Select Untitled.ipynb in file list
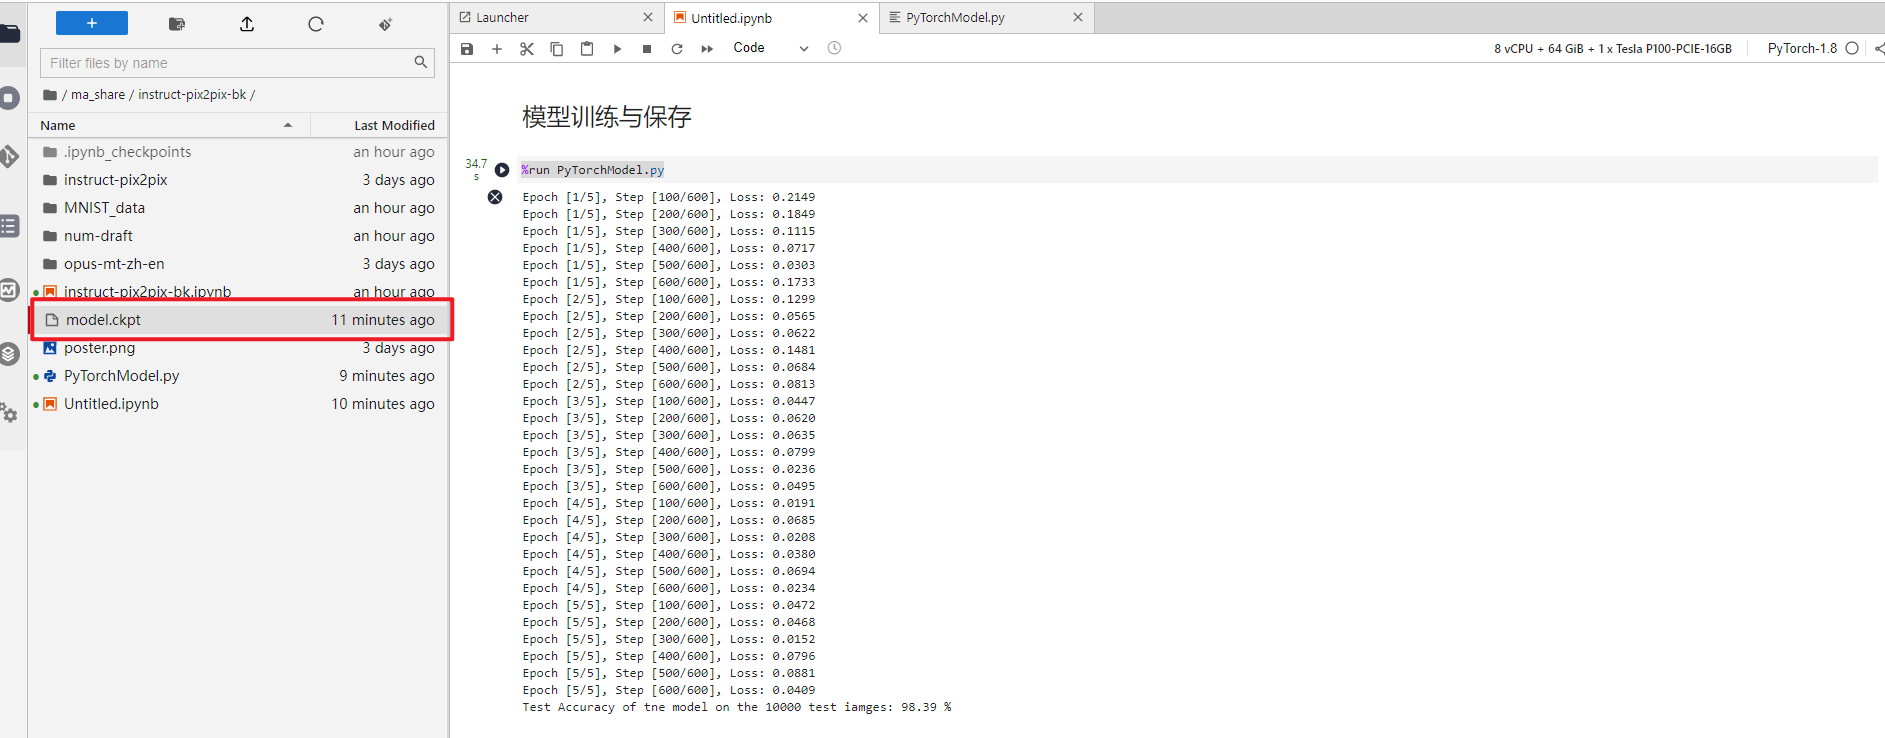The width and height of the screenshot is (1885, 738). pos(238,404)
